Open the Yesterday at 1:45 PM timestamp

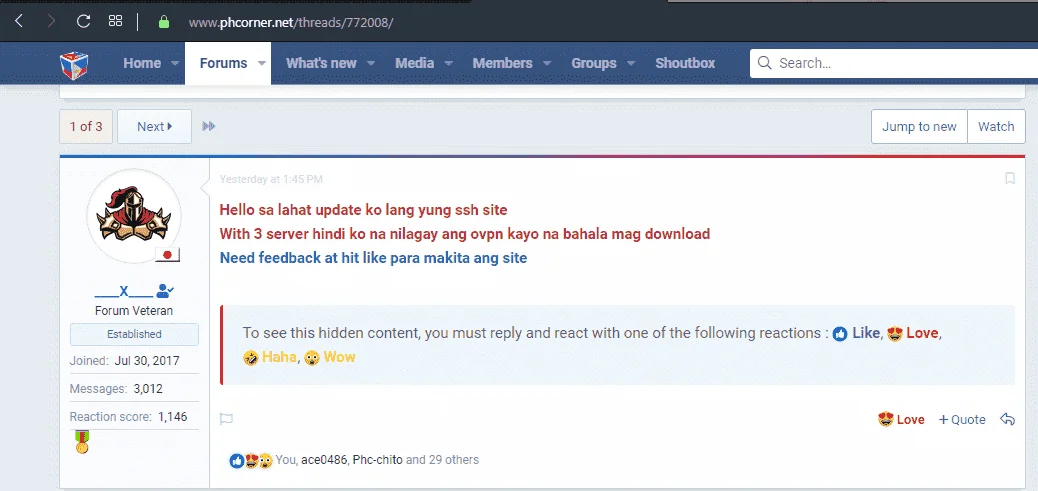271,179
